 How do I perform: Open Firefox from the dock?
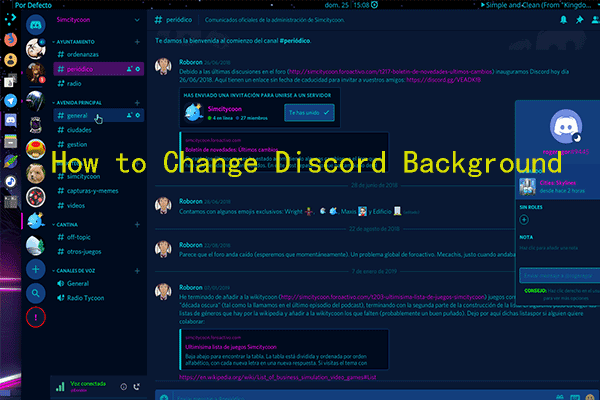point(11,39)
